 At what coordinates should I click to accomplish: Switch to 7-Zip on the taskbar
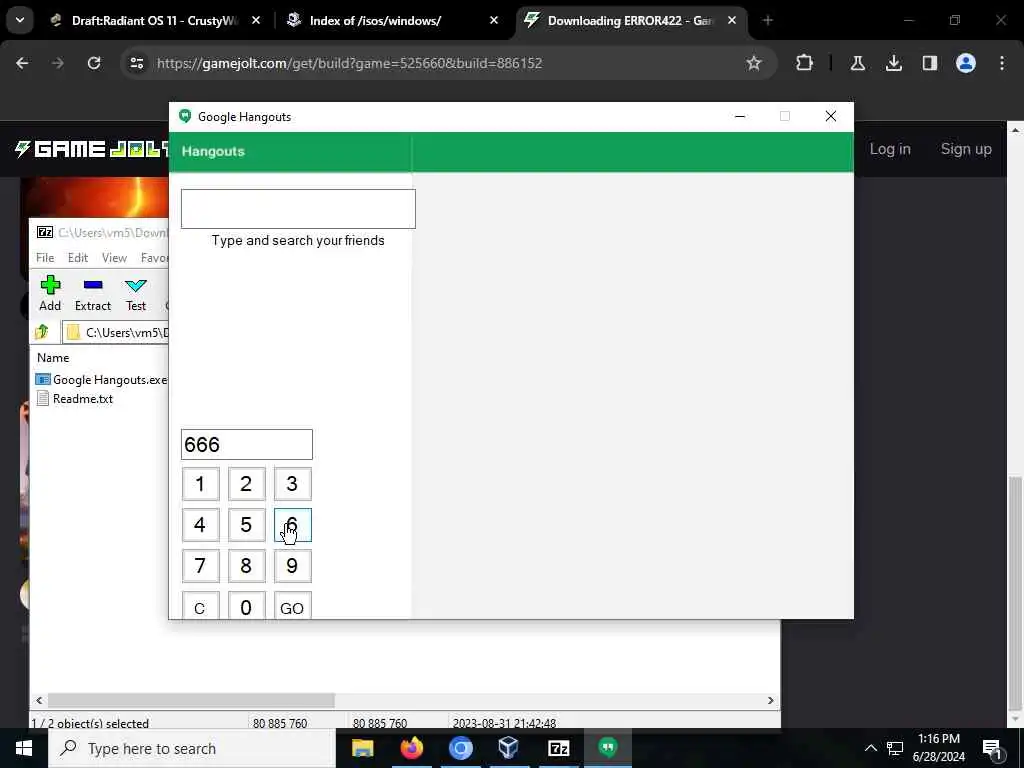(558, 748)
